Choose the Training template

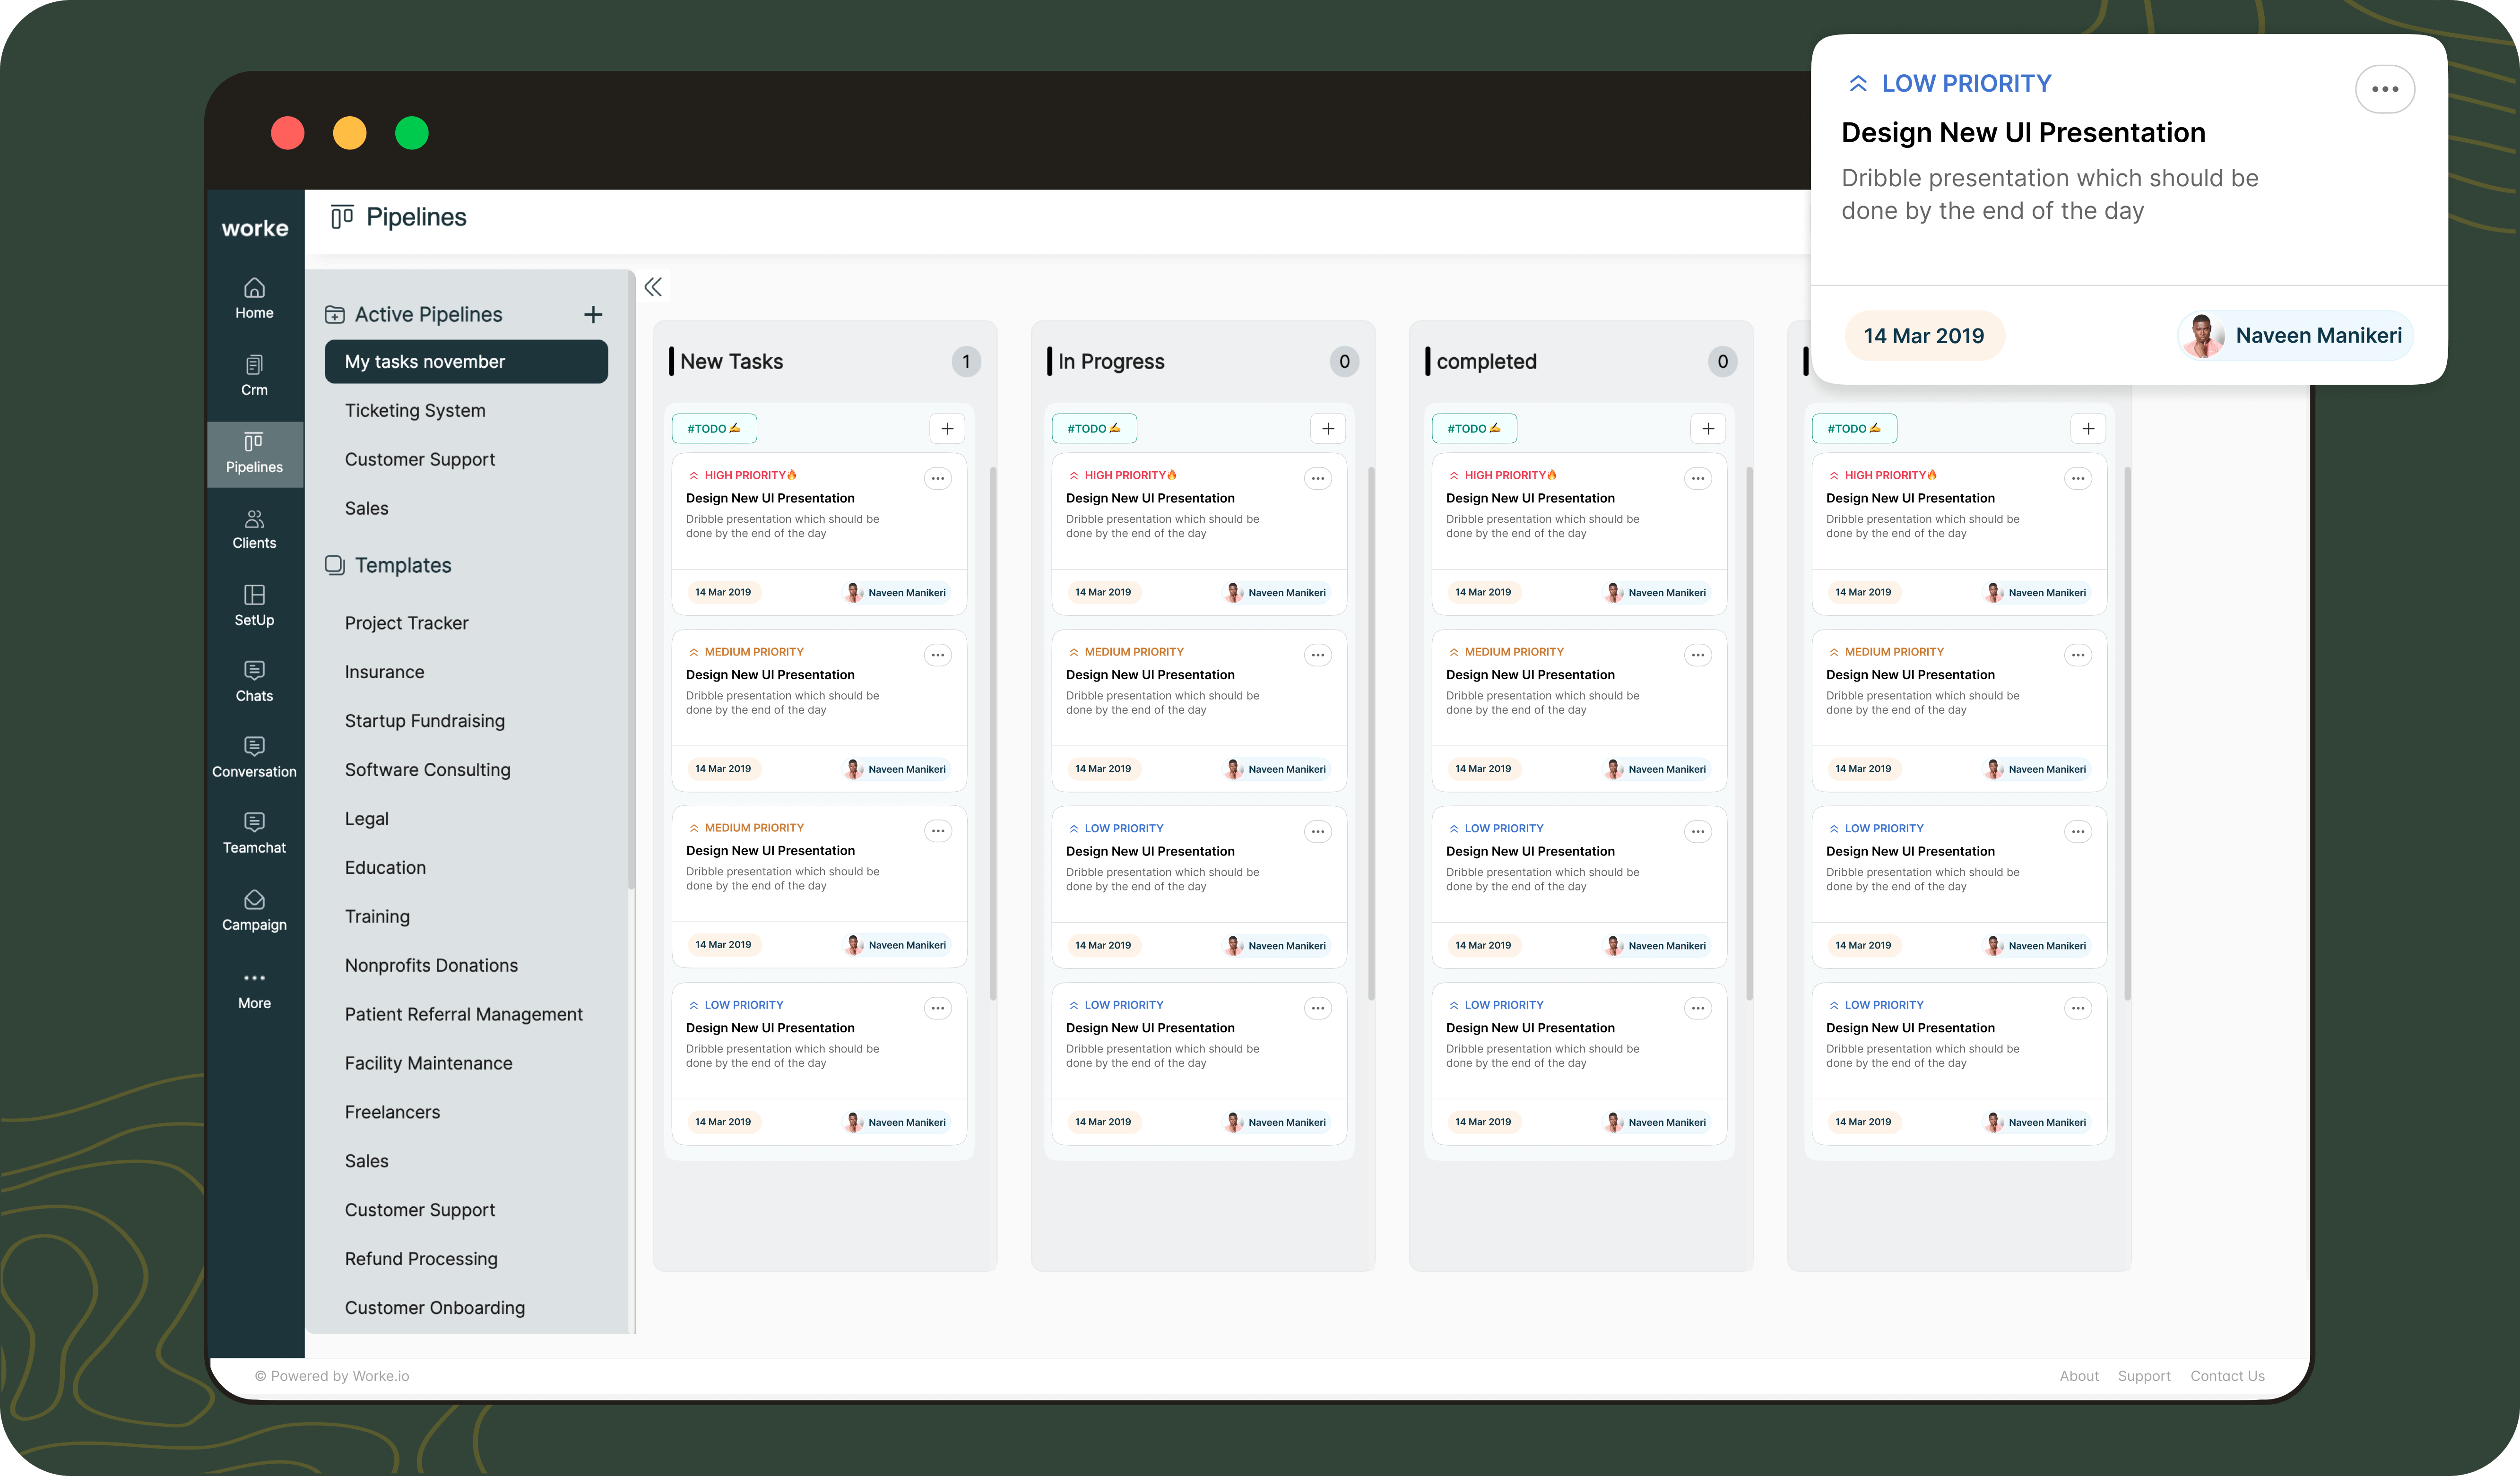point(377,917)
